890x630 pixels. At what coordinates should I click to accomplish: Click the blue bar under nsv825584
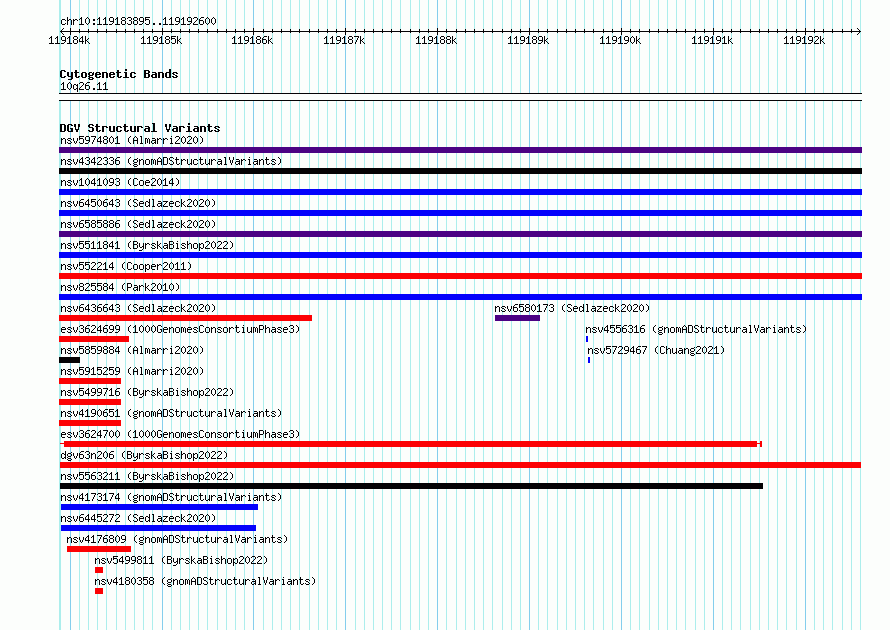tap(460, 297)
